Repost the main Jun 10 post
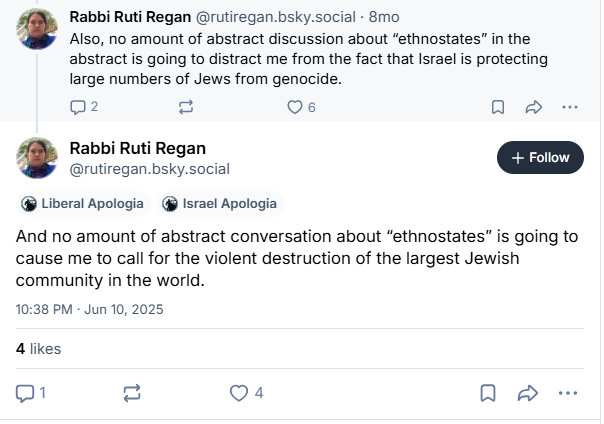Image resolution: width=604 pixels, height=424 pixels. click(132, 393)
